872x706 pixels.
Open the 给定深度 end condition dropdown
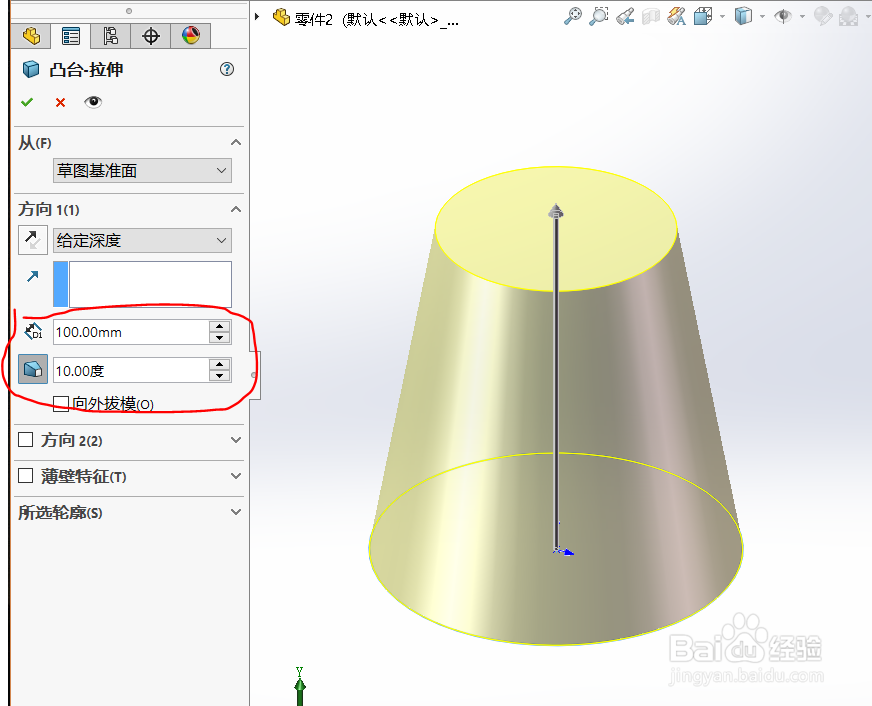coord(142,241)
